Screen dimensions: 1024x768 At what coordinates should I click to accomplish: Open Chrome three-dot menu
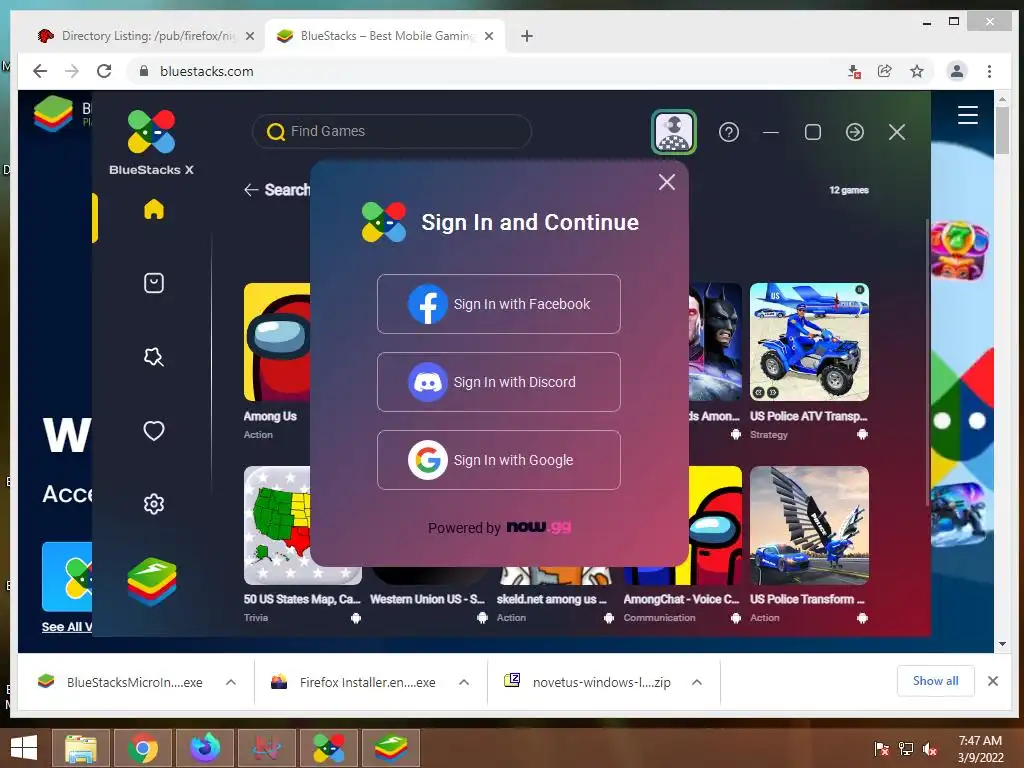click(989, 71)
